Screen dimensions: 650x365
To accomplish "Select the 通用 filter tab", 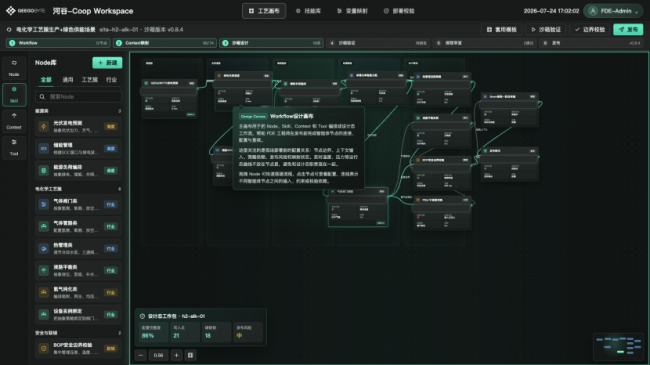I will [68, 80].
